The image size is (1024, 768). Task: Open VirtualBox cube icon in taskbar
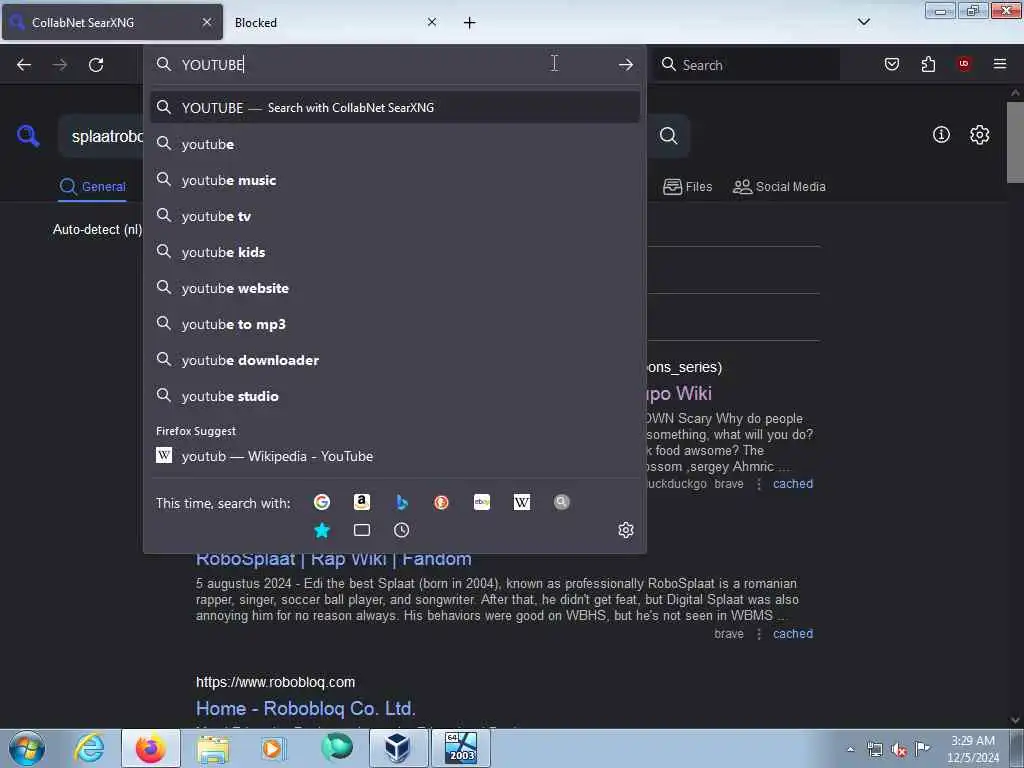coord(397,748)
